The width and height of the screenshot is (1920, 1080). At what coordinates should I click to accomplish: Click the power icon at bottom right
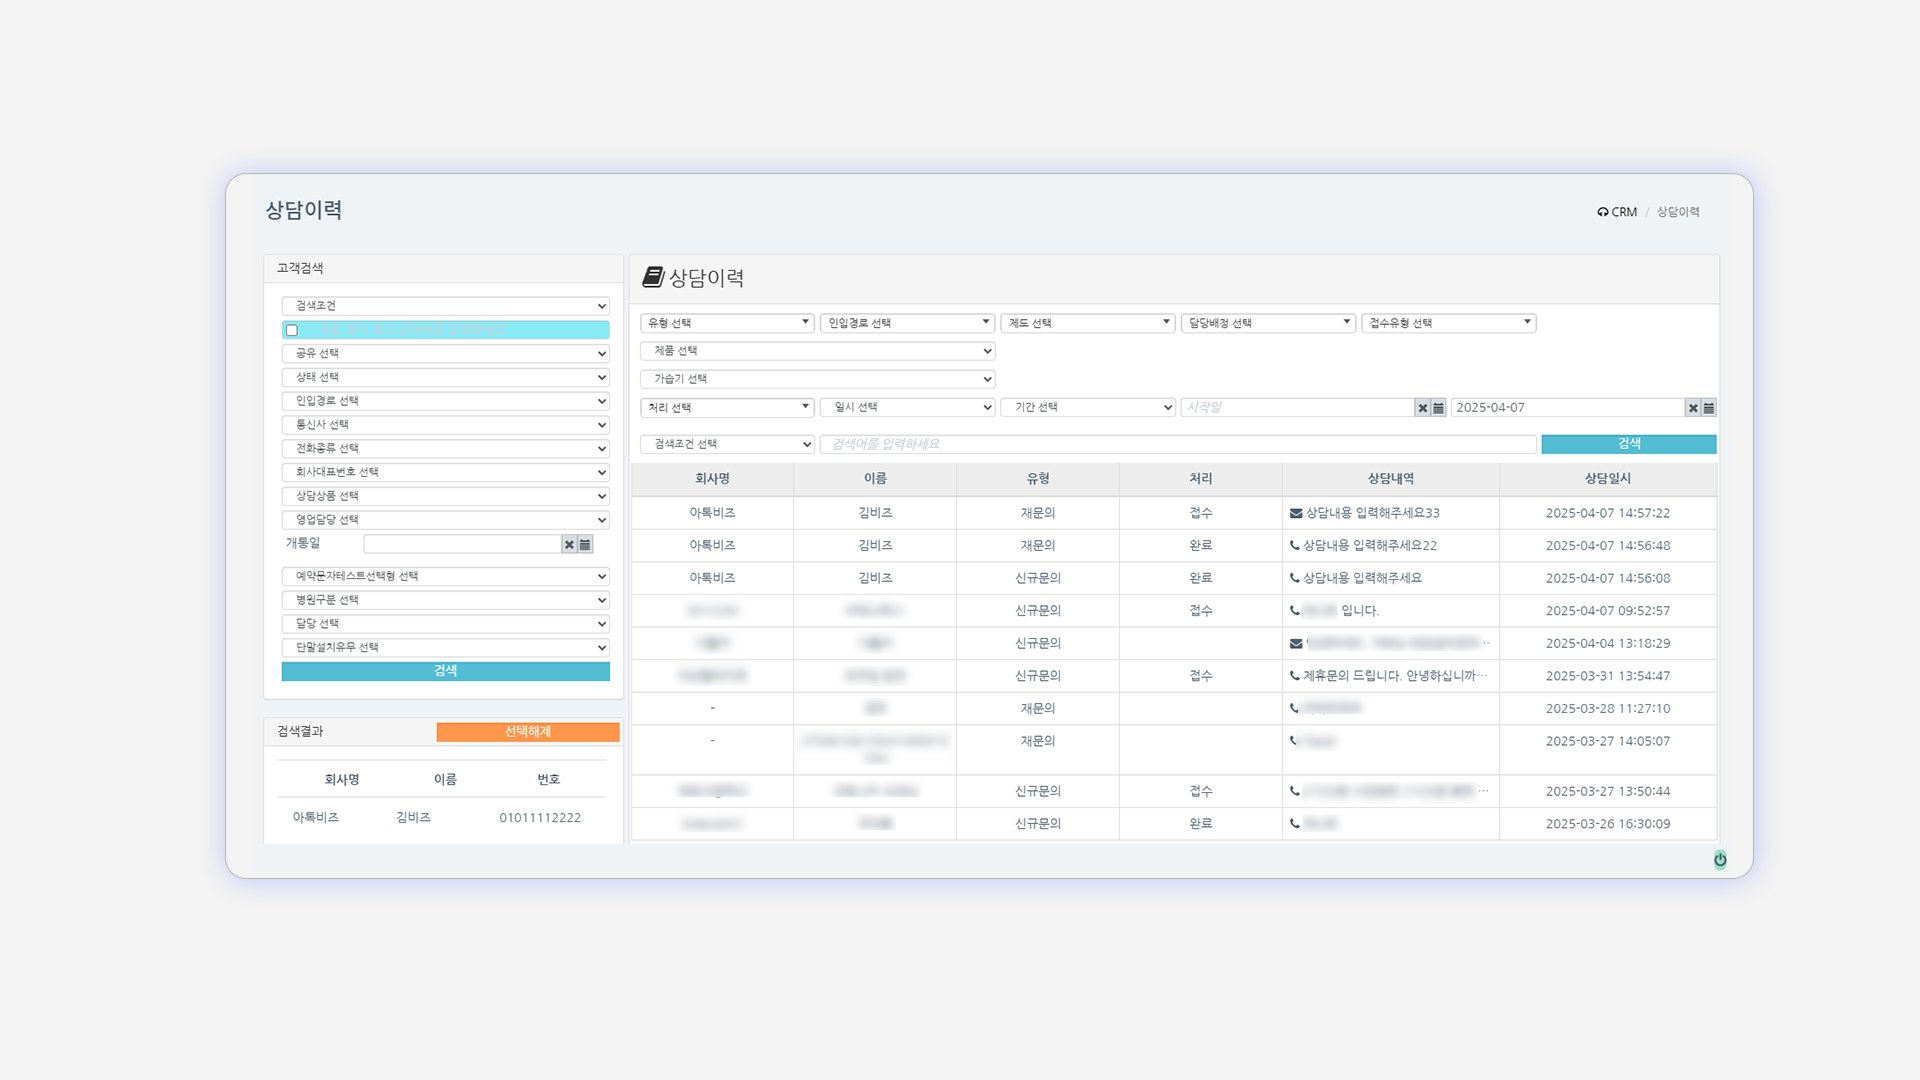(1720, 859)
